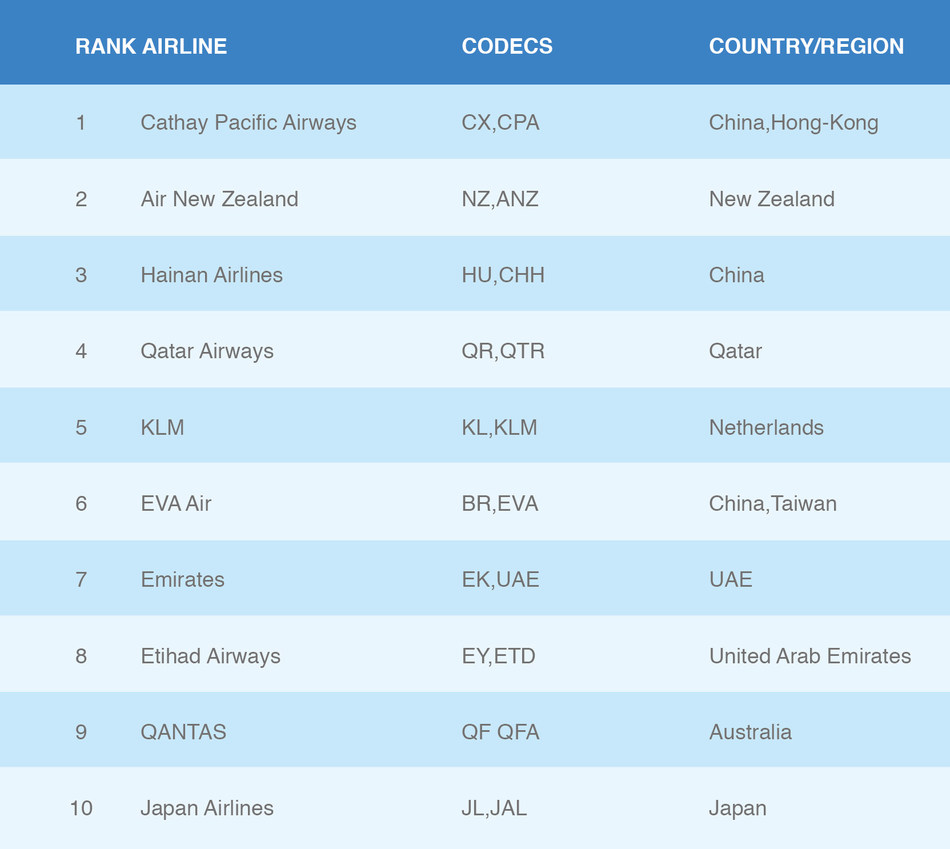Click Hainan Airlines in the list
950x849 pixels.
(x=211, y=275)
